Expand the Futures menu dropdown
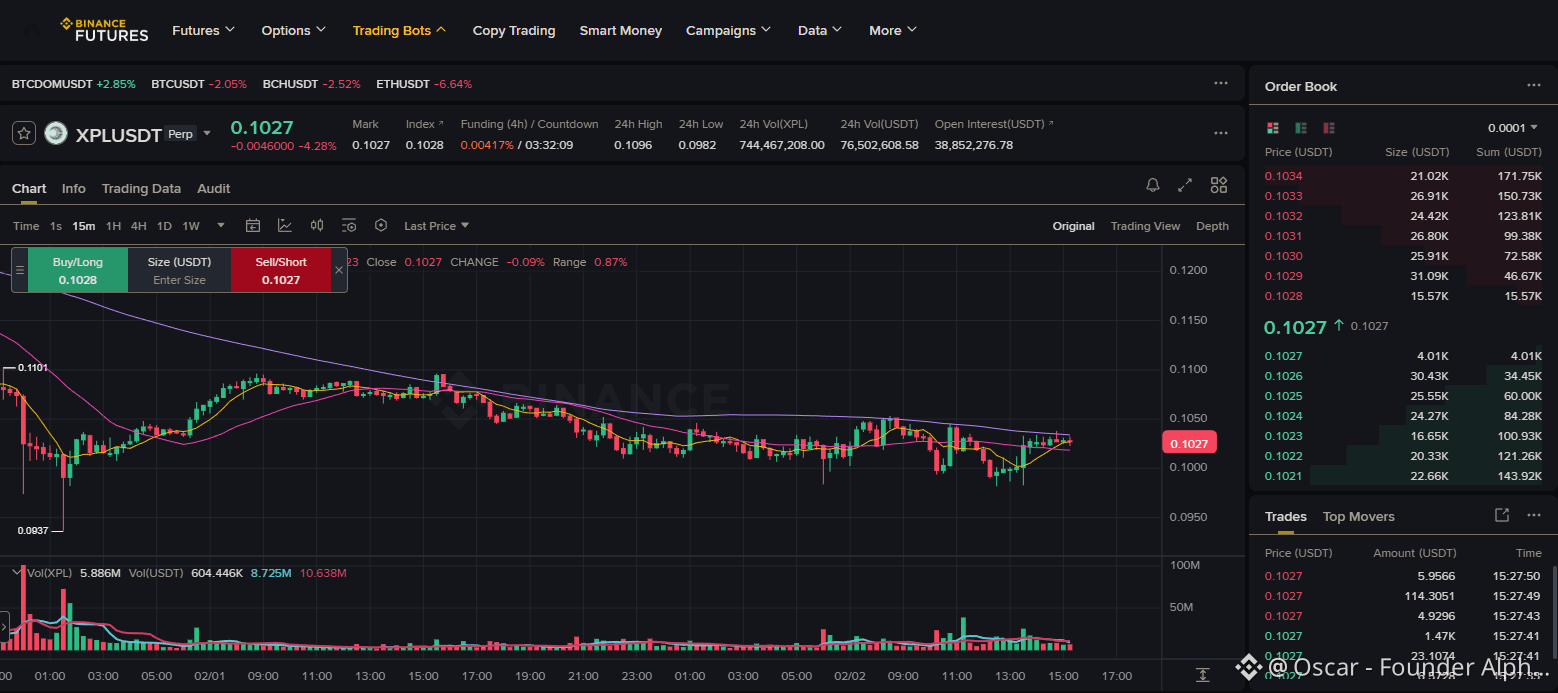The width and height of the screenshot is (1558, 693). (x=204, y=30)
